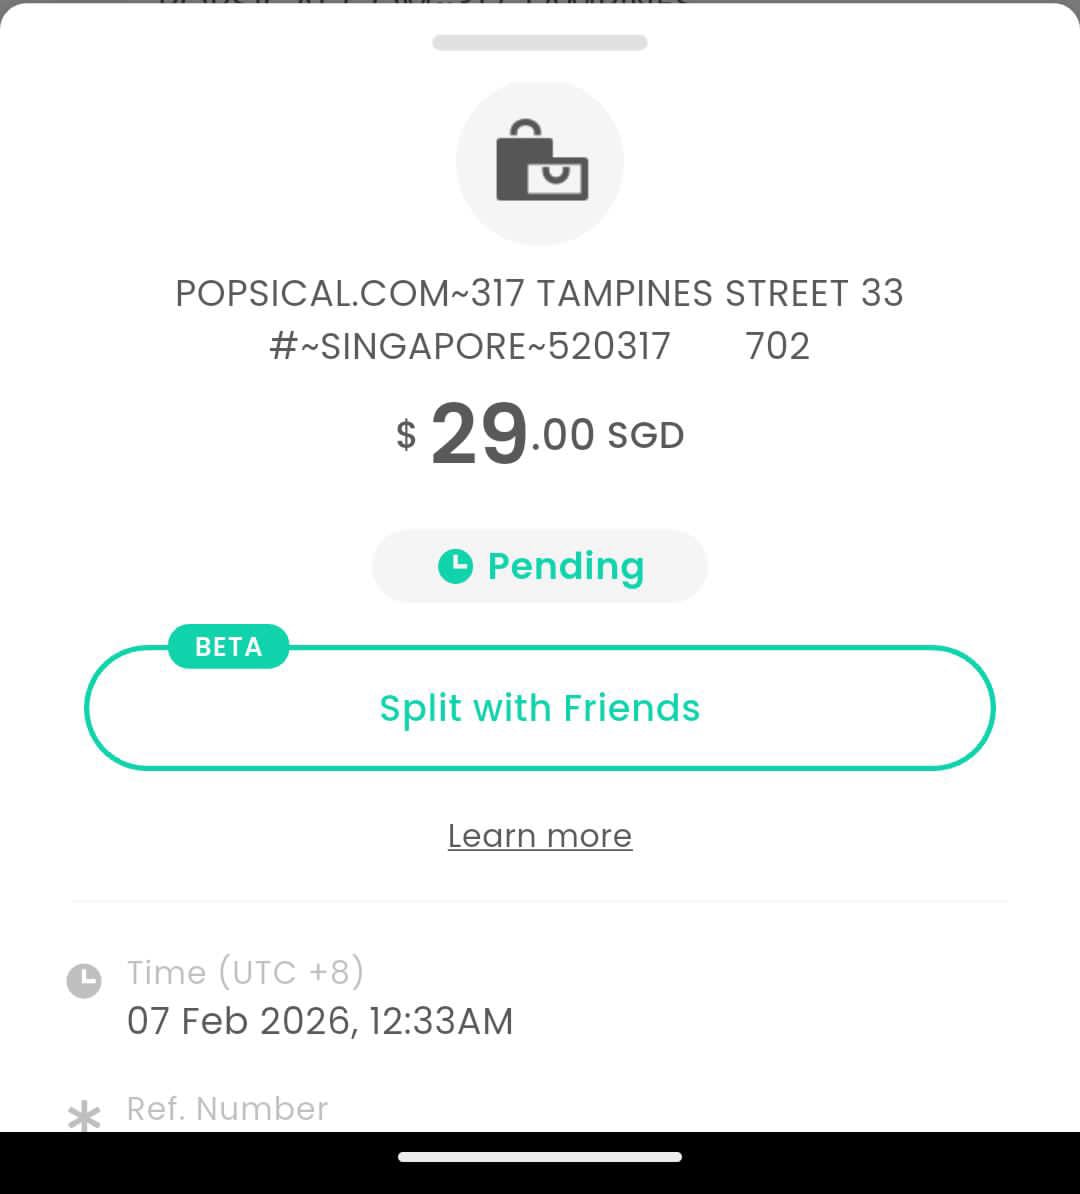Tap the SINGAPORE~520317 address line
Image resolution: width=1080 pixels, height=1194 pixels.
tap(470, 346)
